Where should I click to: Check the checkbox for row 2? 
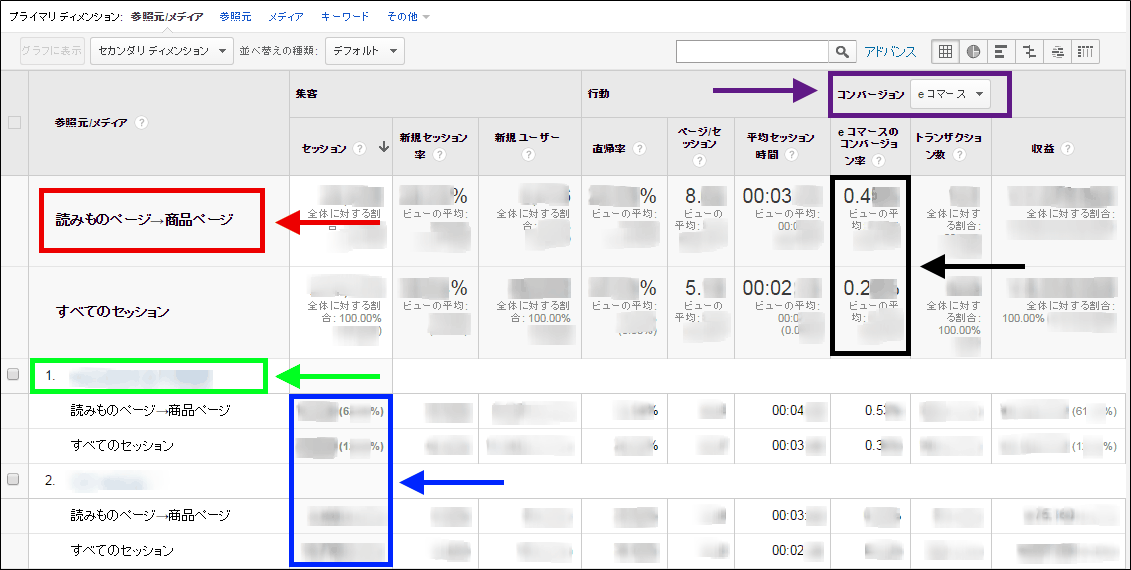pos(14,480)
